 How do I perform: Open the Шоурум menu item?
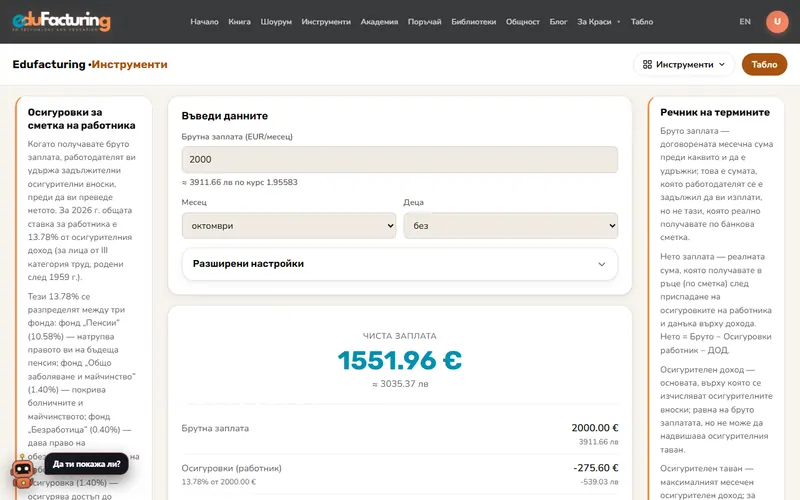coord(276,21)
